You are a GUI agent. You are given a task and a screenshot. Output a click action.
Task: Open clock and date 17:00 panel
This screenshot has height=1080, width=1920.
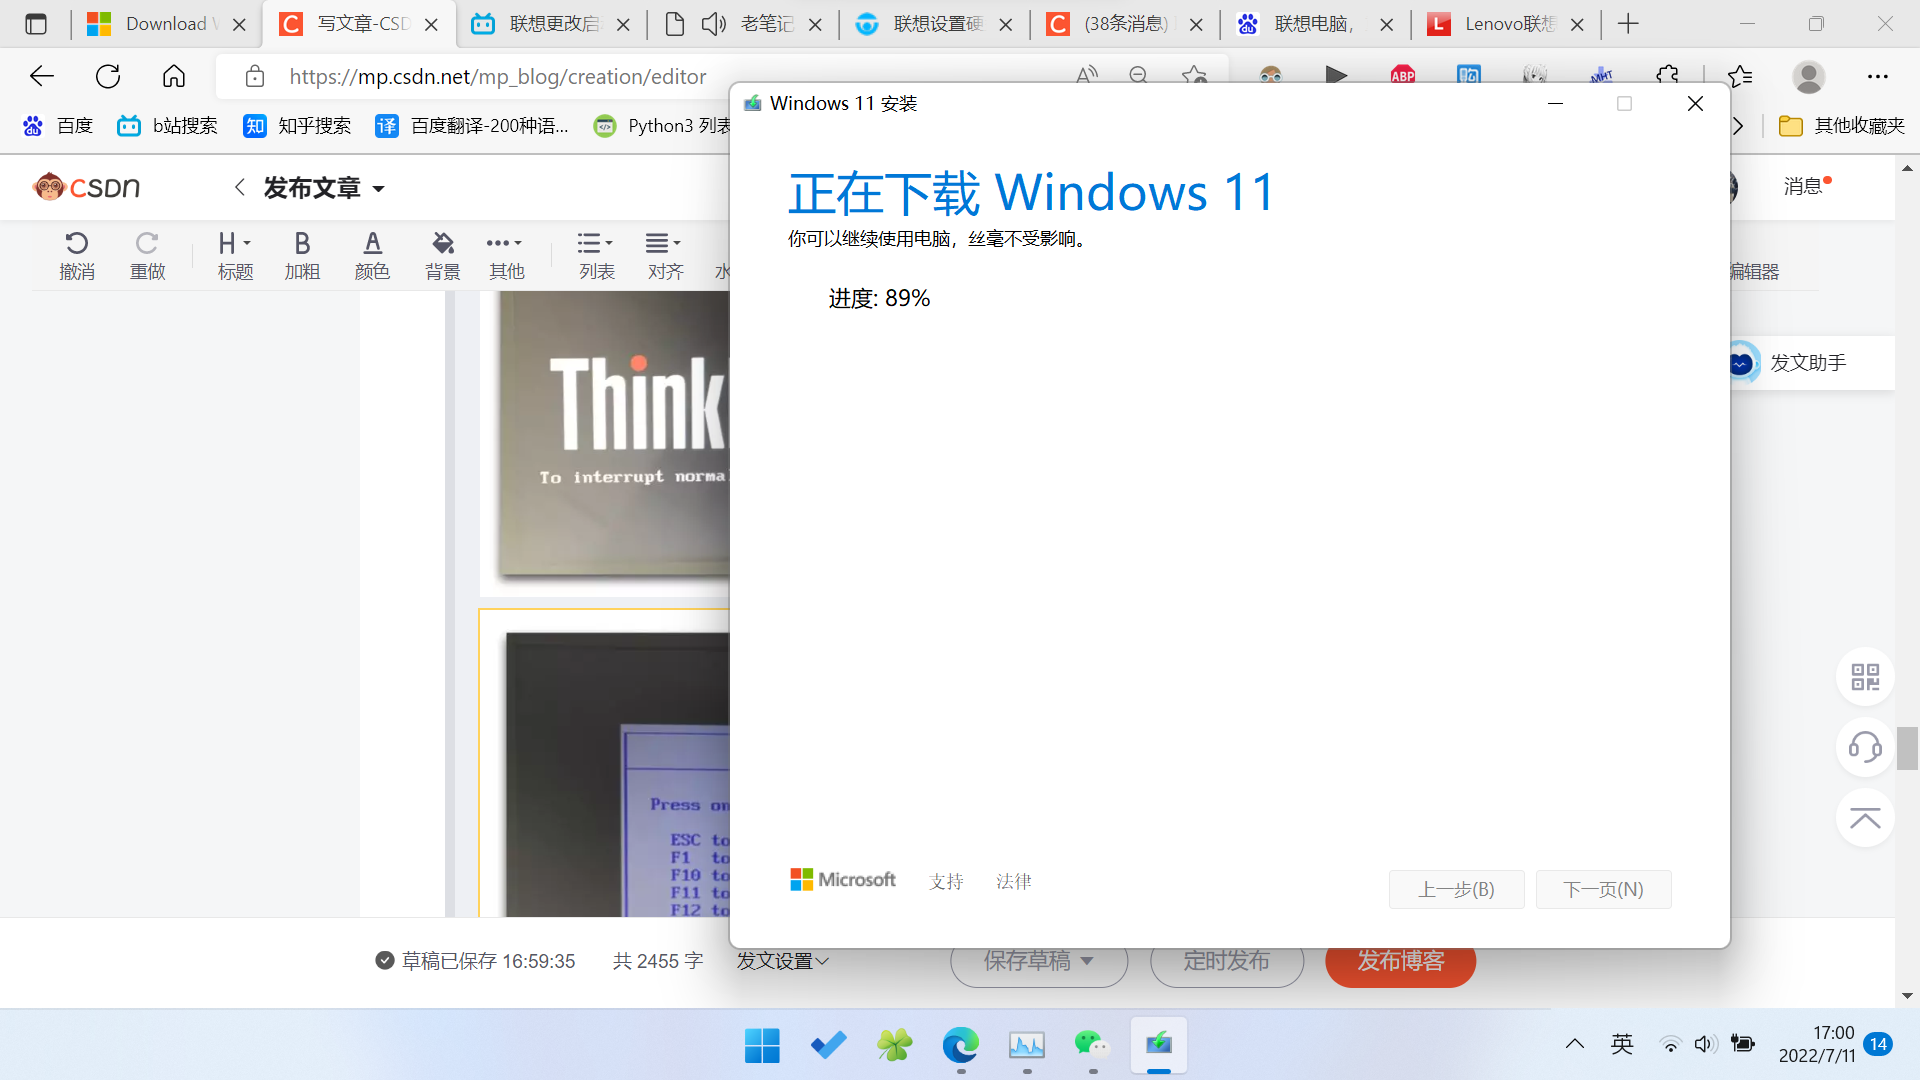[1817, 1044]
